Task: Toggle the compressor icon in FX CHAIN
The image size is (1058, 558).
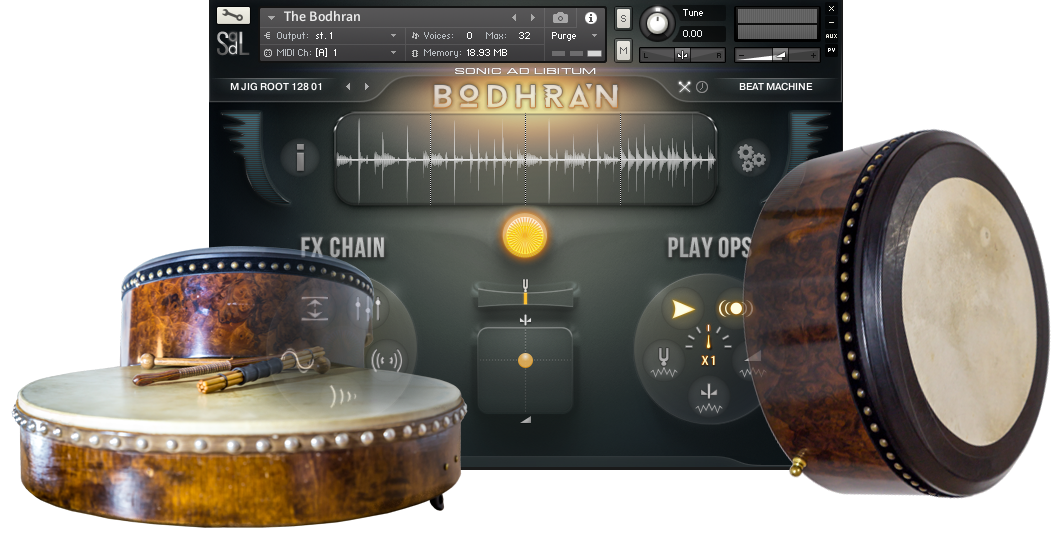Action: tap(314, 308)
